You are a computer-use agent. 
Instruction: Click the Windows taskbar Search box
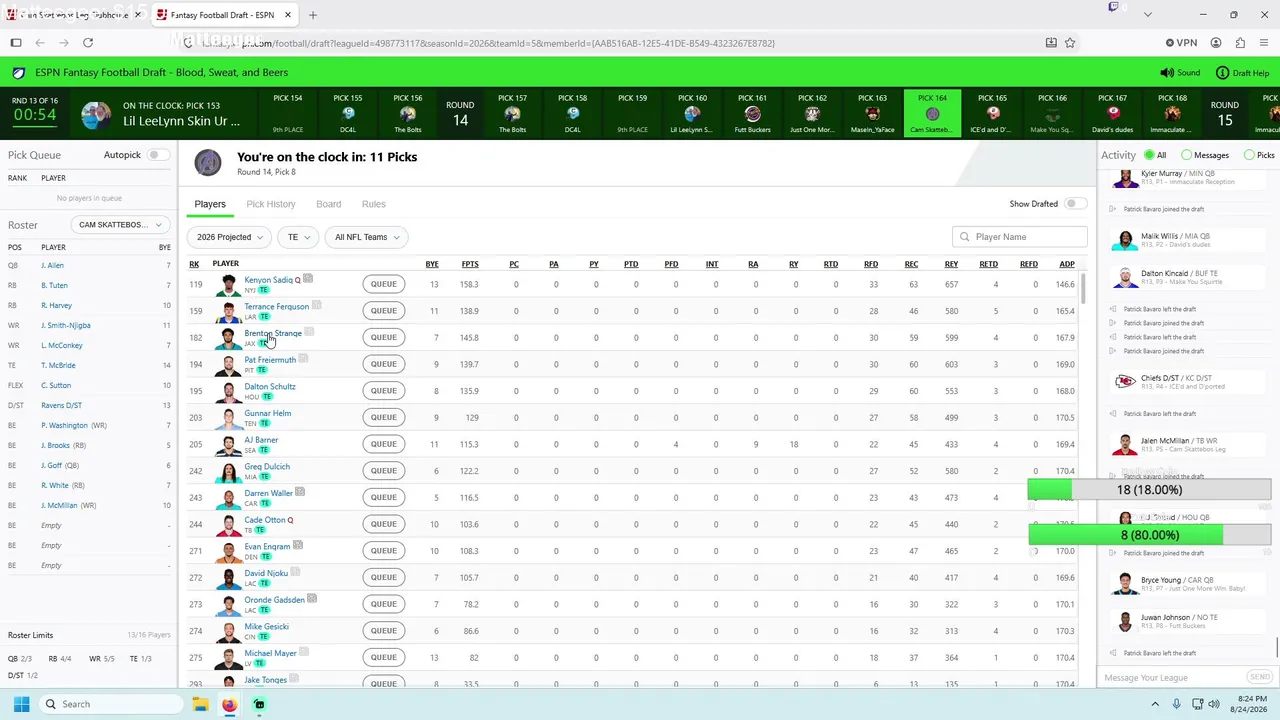[x=111, y=704]
